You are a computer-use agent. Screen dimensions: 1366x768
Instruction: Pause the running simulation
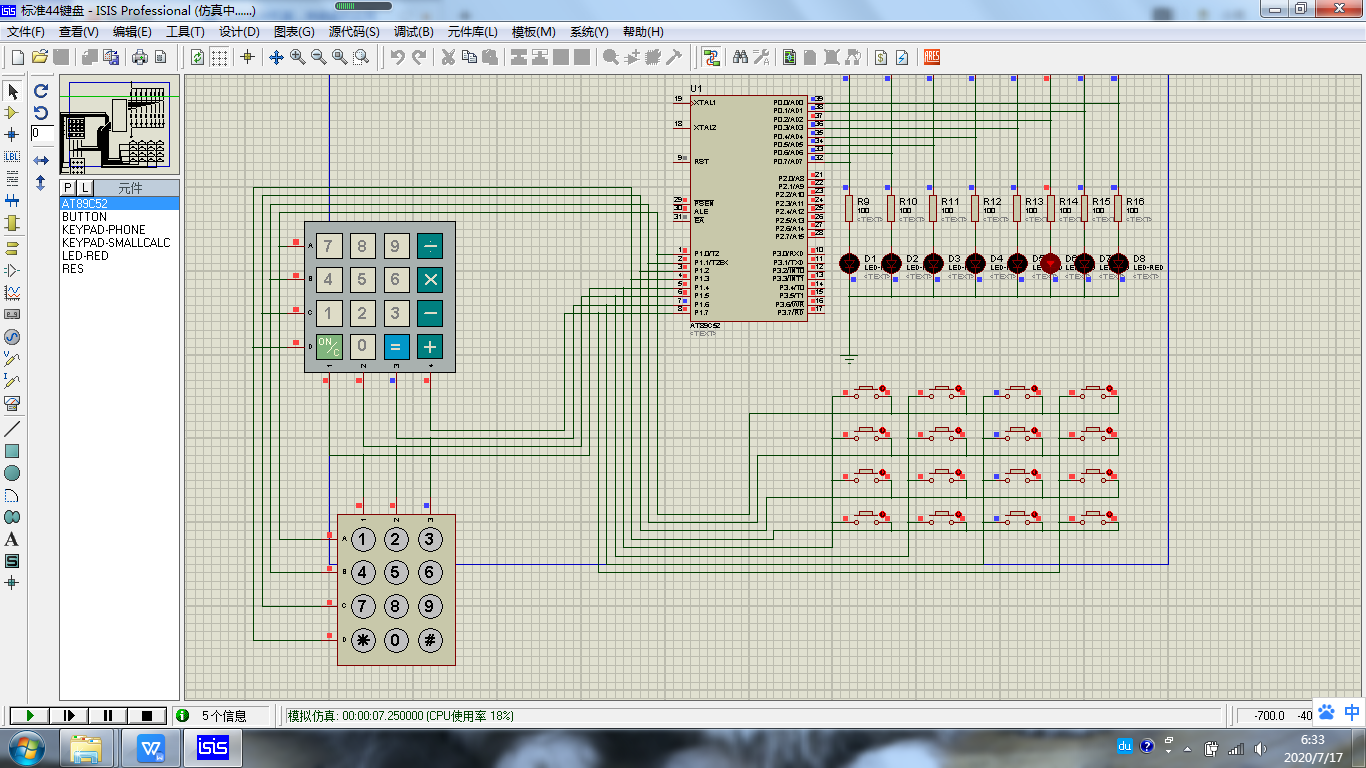[x=108, y=715]
